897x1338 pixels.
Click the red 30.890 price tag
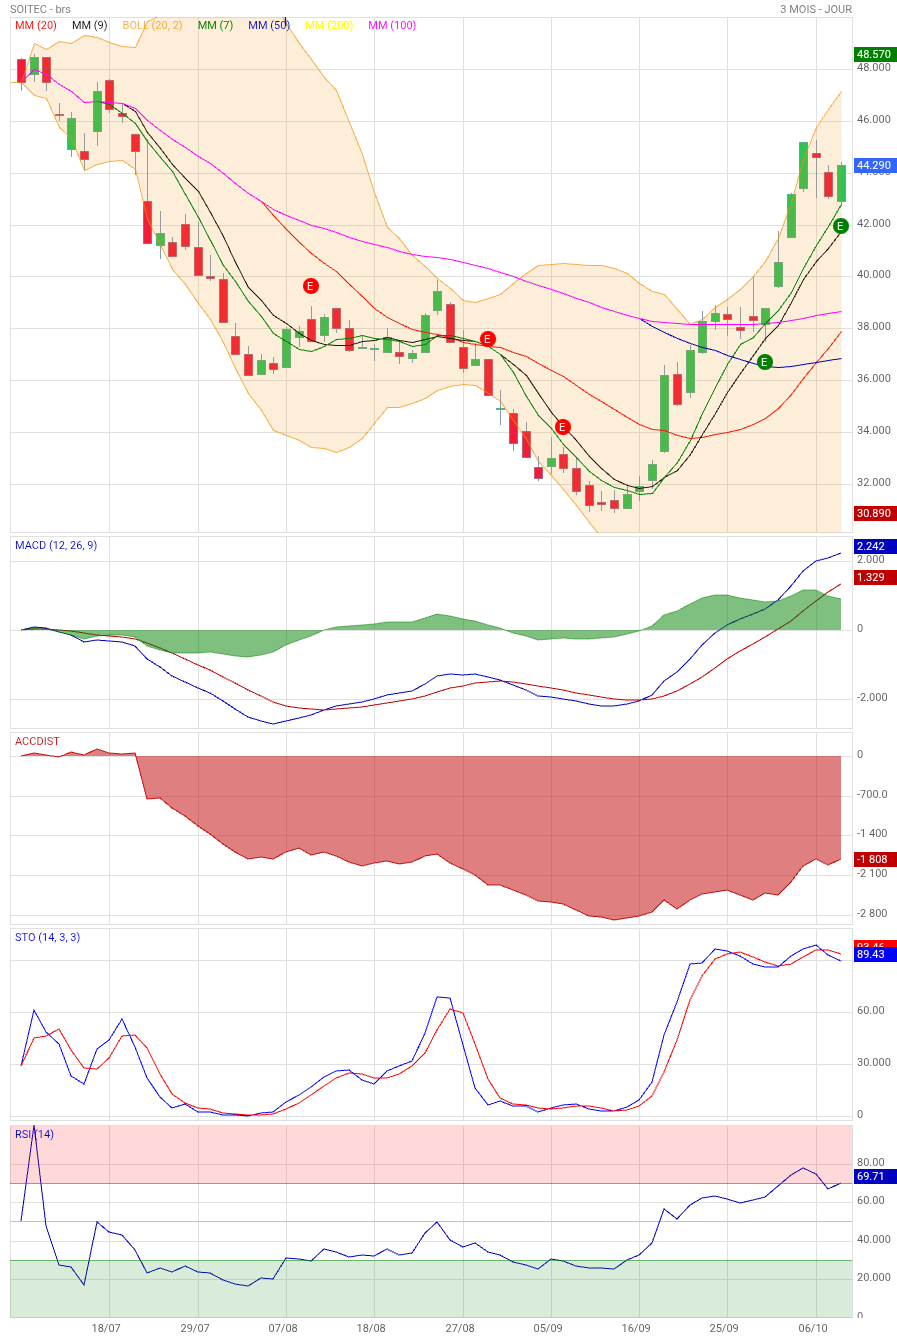[875, 513]
